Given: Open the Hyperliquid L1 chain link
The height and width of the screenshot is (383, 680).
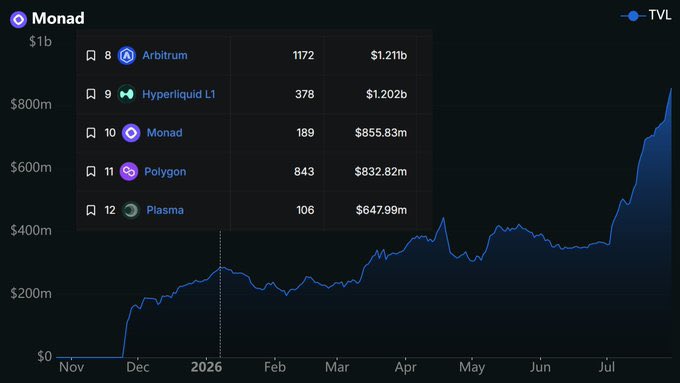Looking at the screenshot, I should pos(179,94).
